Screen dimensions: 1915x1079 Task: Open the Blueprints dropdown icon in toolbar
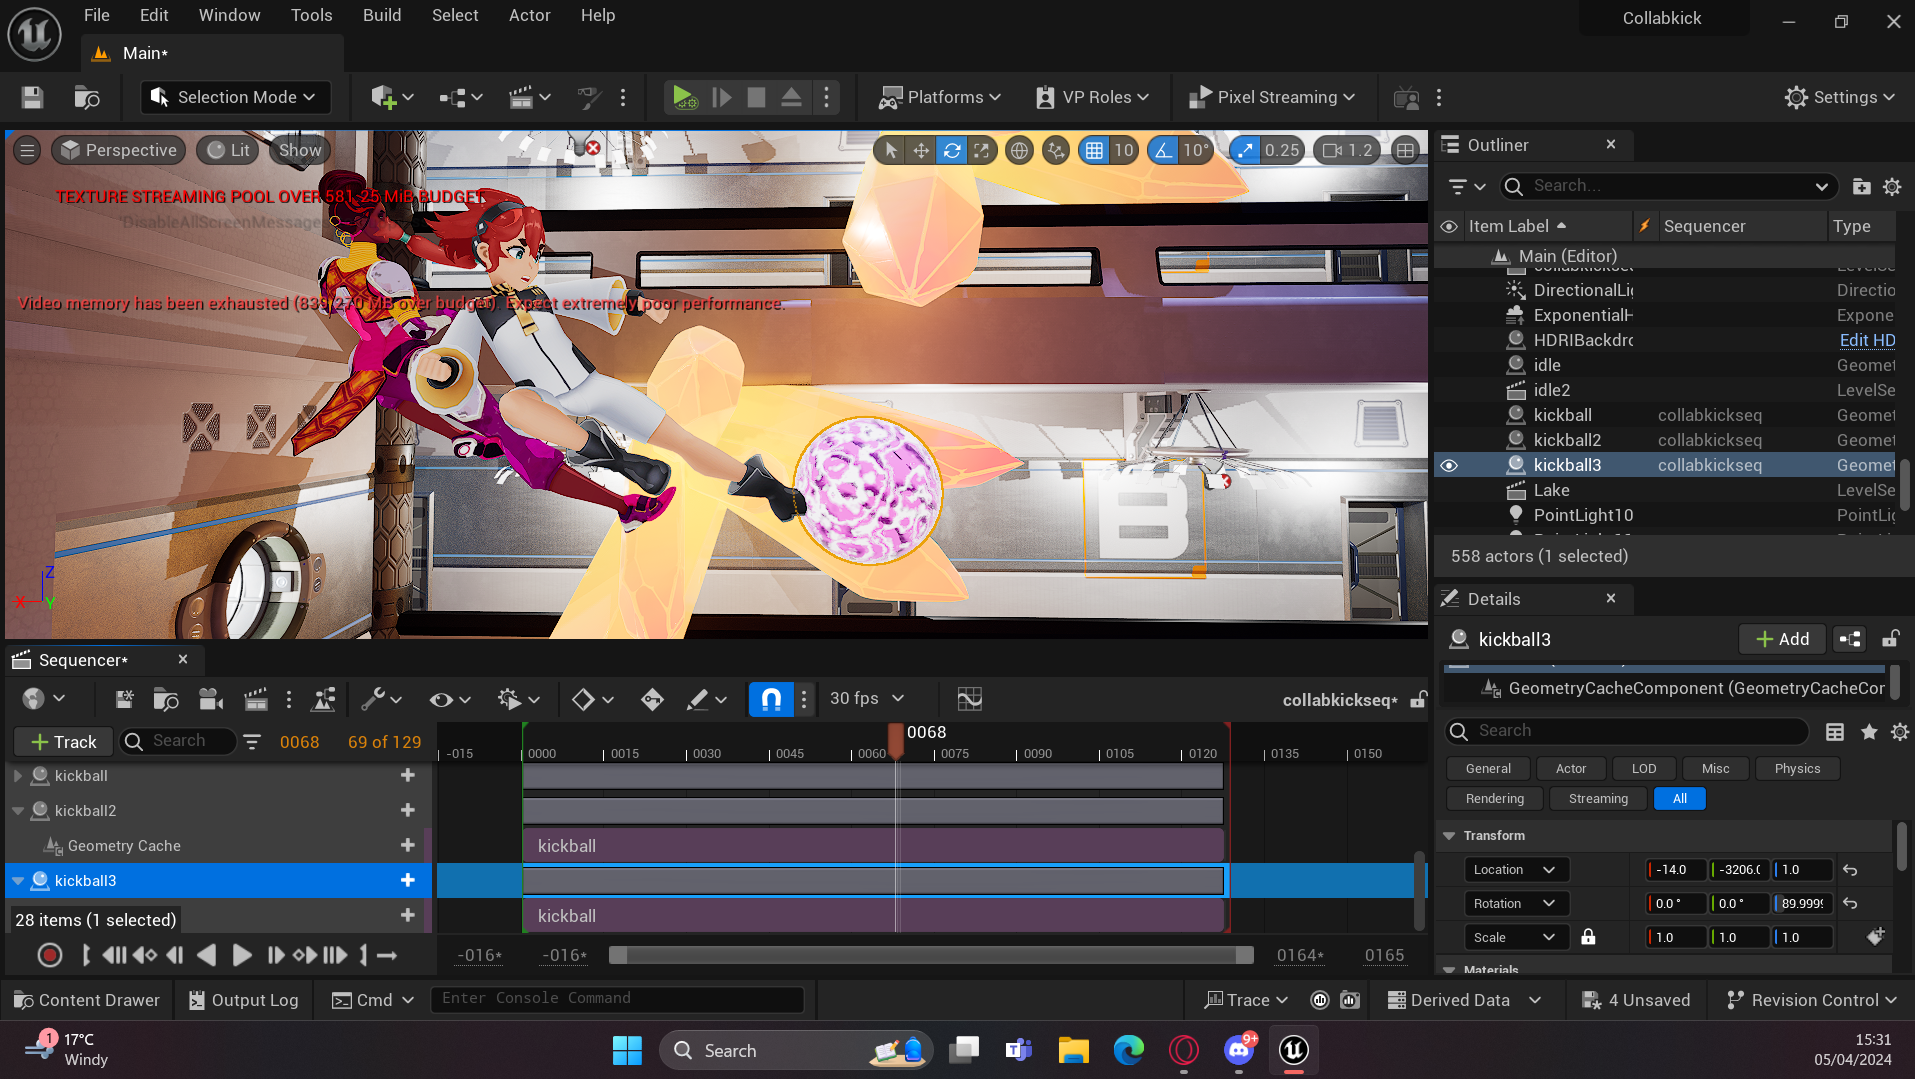coord(460,97)
